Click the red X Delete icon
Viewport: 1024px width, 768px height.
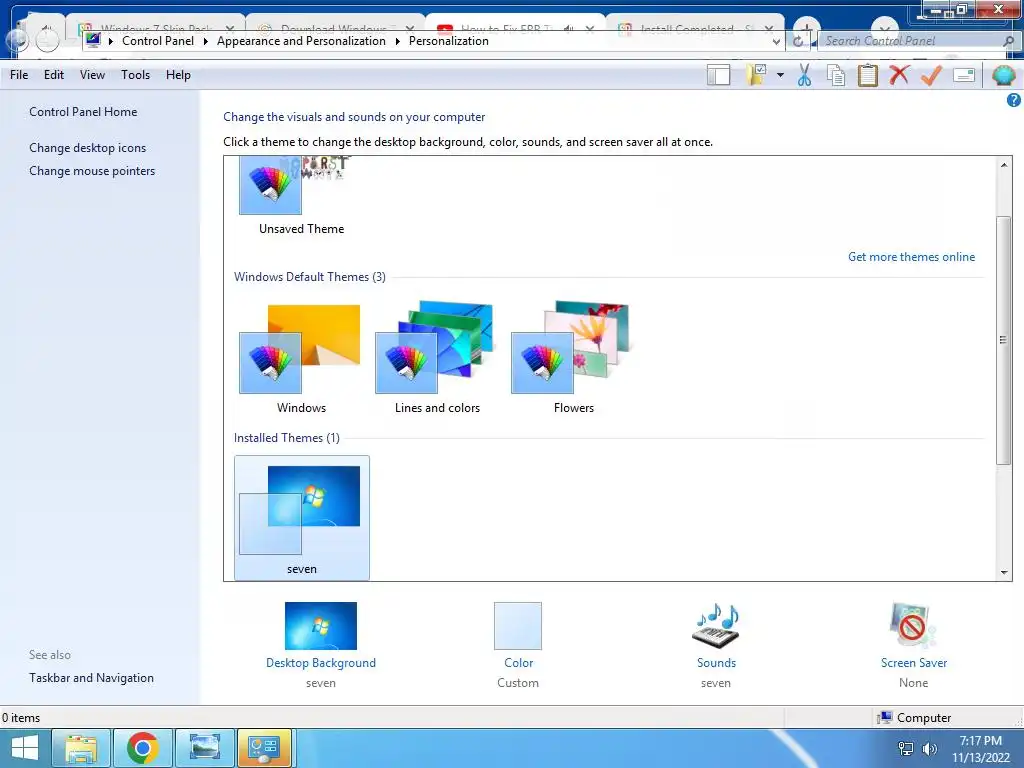[x=899, y=75]
